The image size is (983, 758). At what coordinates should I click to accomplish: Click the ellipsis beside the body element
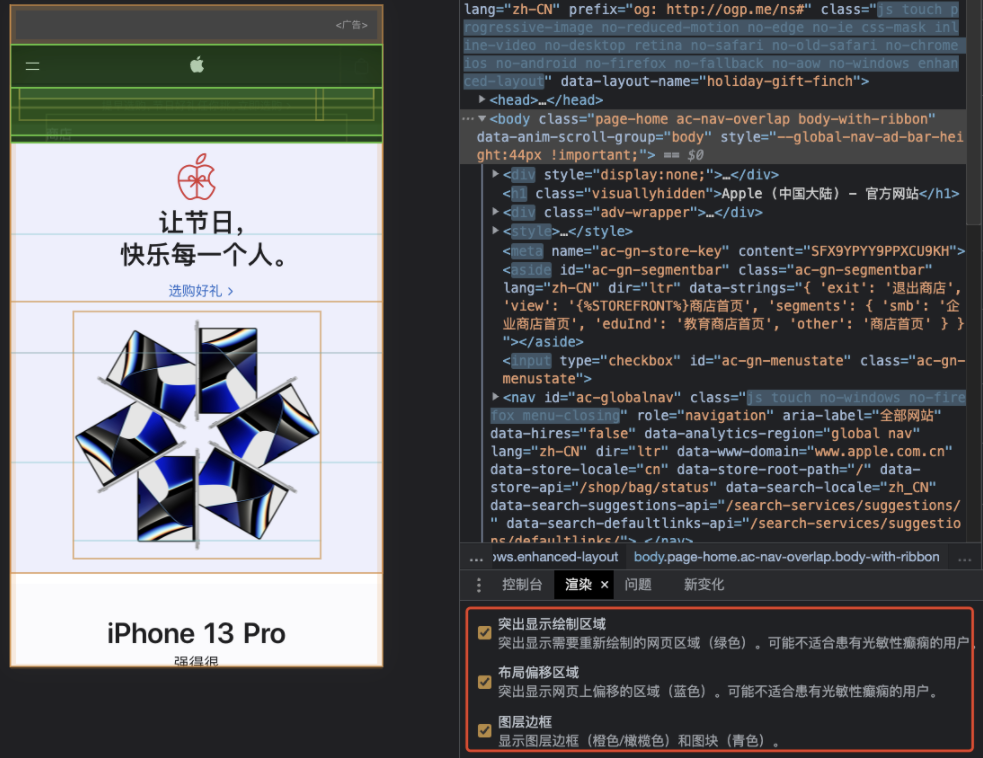[x=468, y=119]
